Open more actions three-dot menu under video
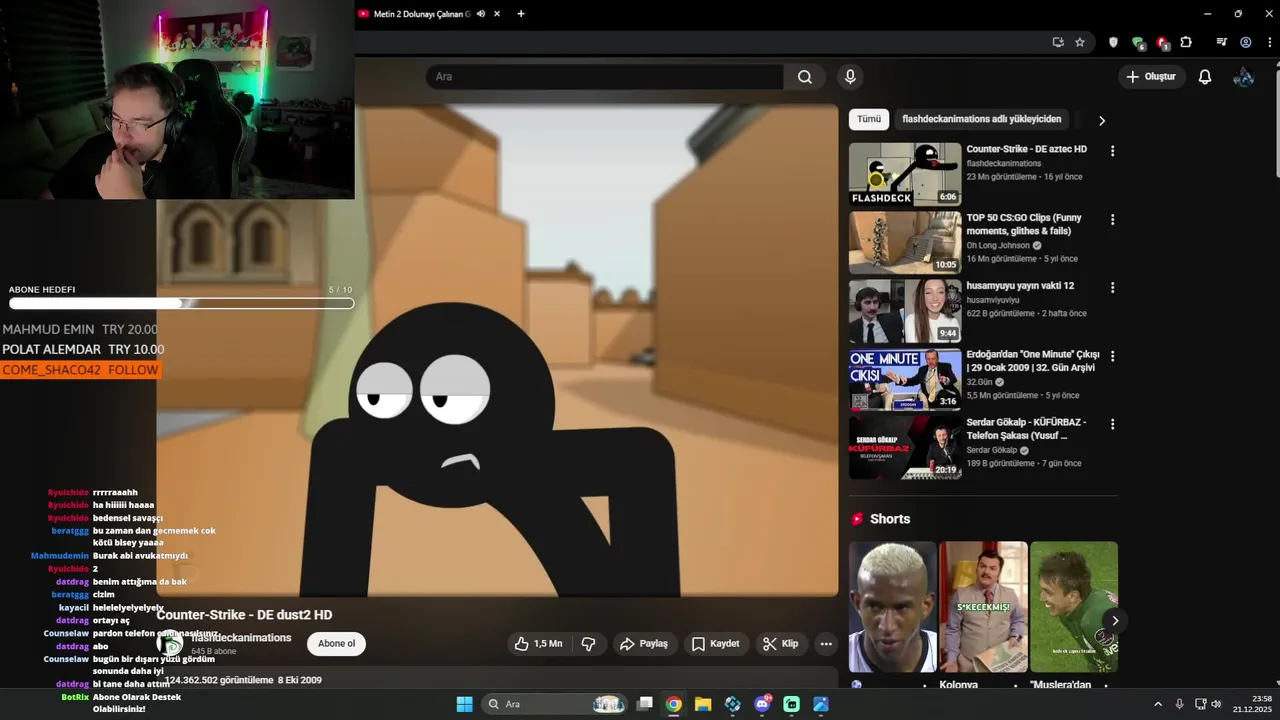The height and width of the screenshot is (720, 1280). tap(826, 644)
